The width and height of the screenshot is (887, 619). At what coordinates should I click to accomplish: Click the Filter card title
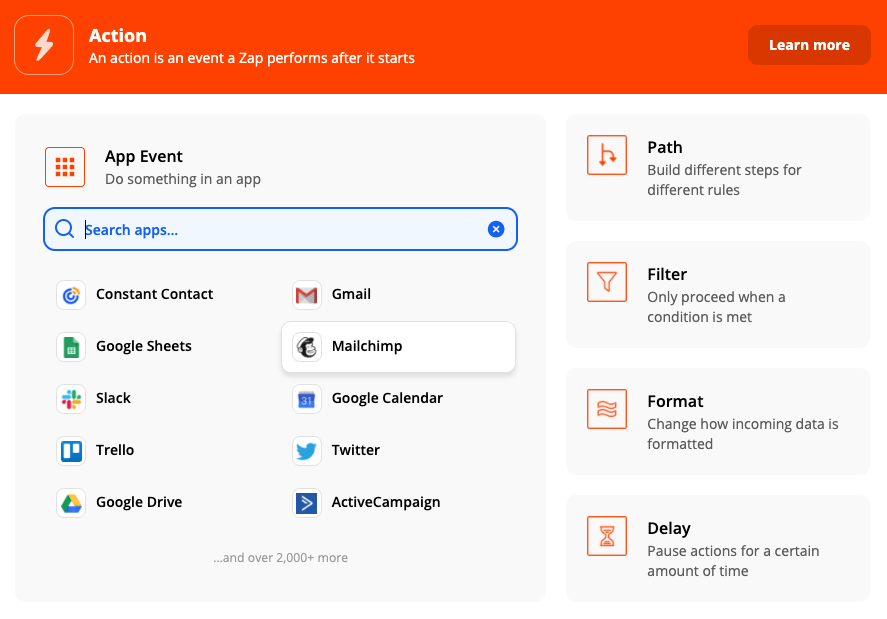667,274
